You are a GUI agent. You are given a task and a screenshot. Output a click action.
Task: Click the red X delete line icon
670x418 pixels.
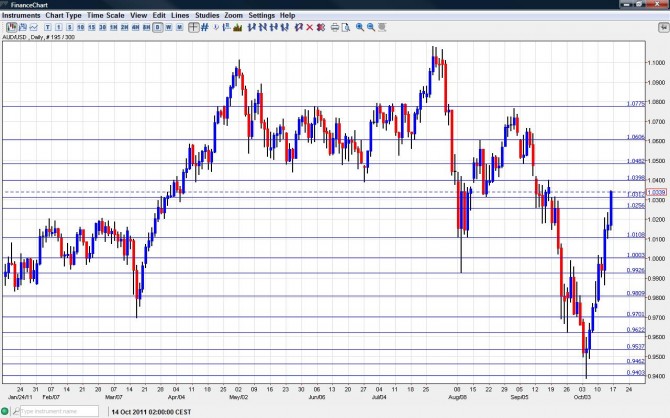coord(310,27)
